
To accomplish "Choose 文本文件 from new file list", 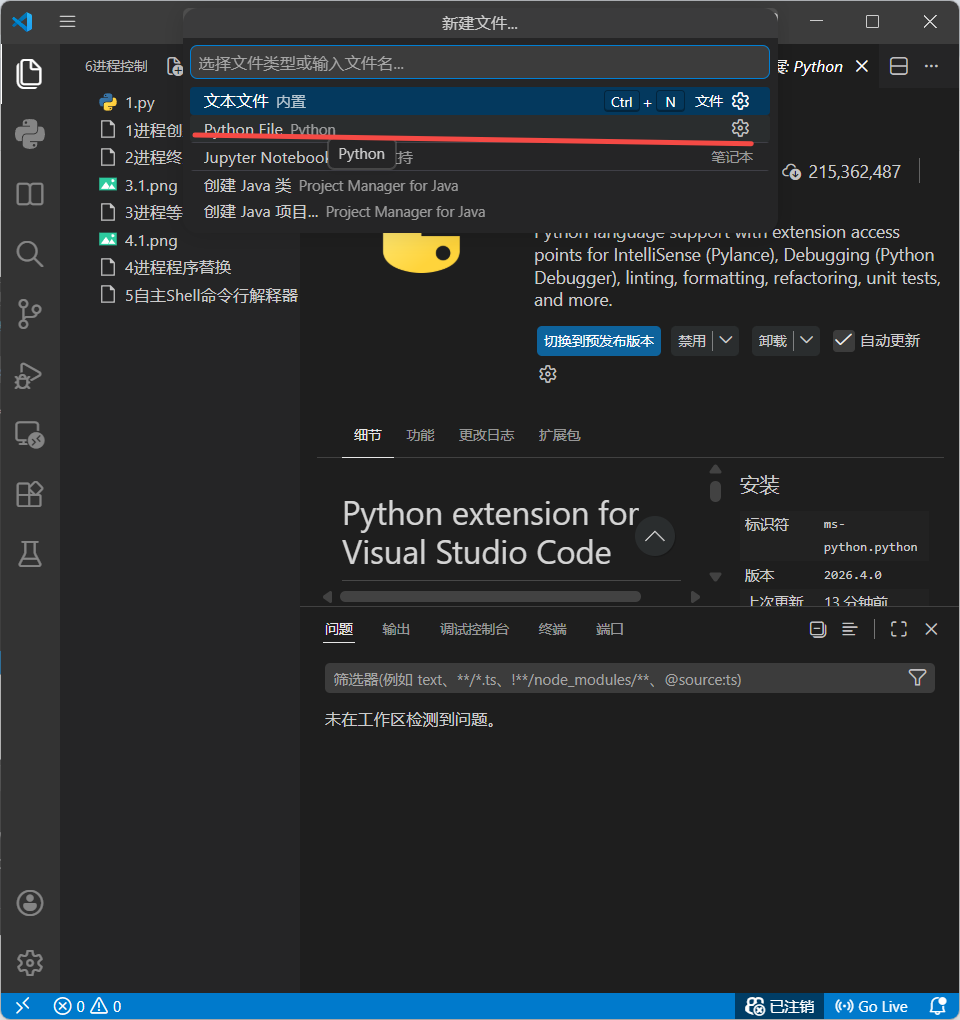I will [x=480, y=101].
